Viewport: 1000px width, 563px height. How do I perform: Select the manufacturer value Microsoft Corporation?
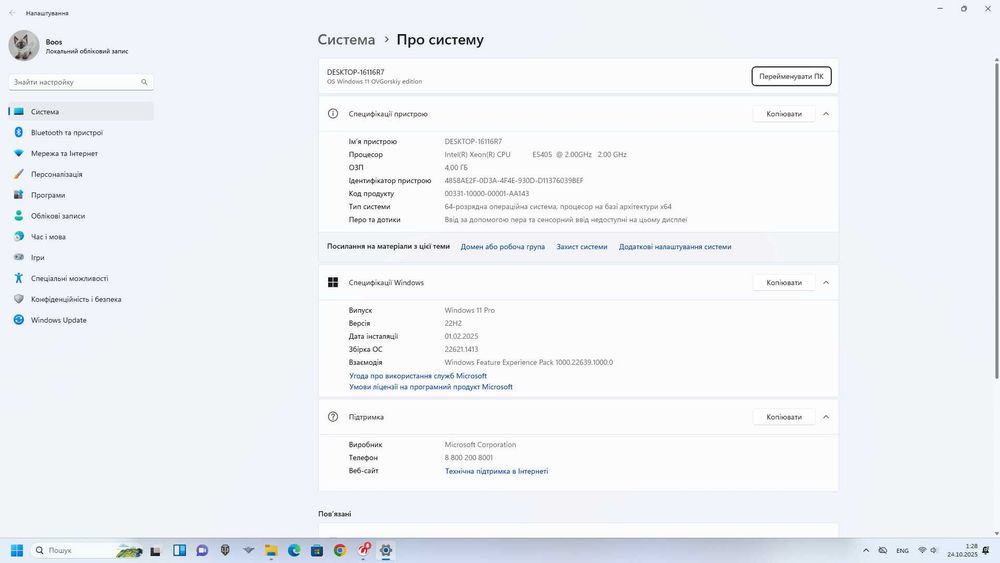pos(480,445)
